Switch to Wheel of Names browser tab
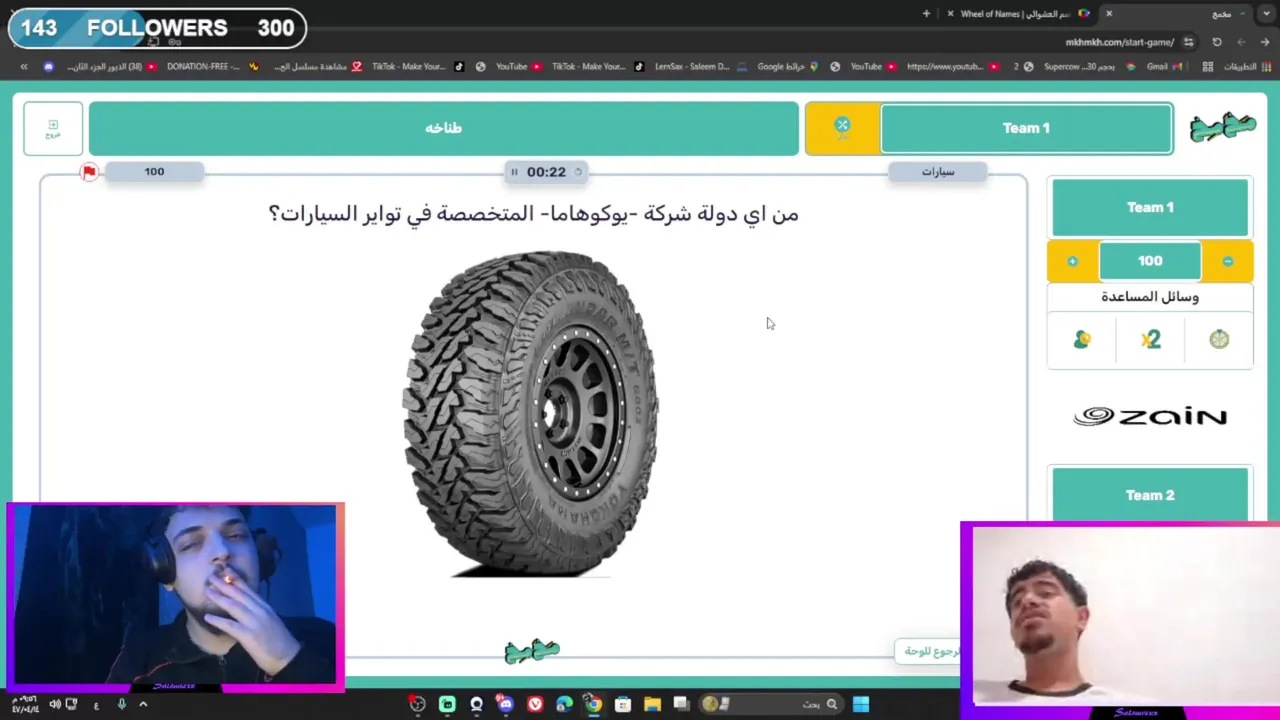Viewport: 1280px width, 720px height. [x=1020, y=14]
